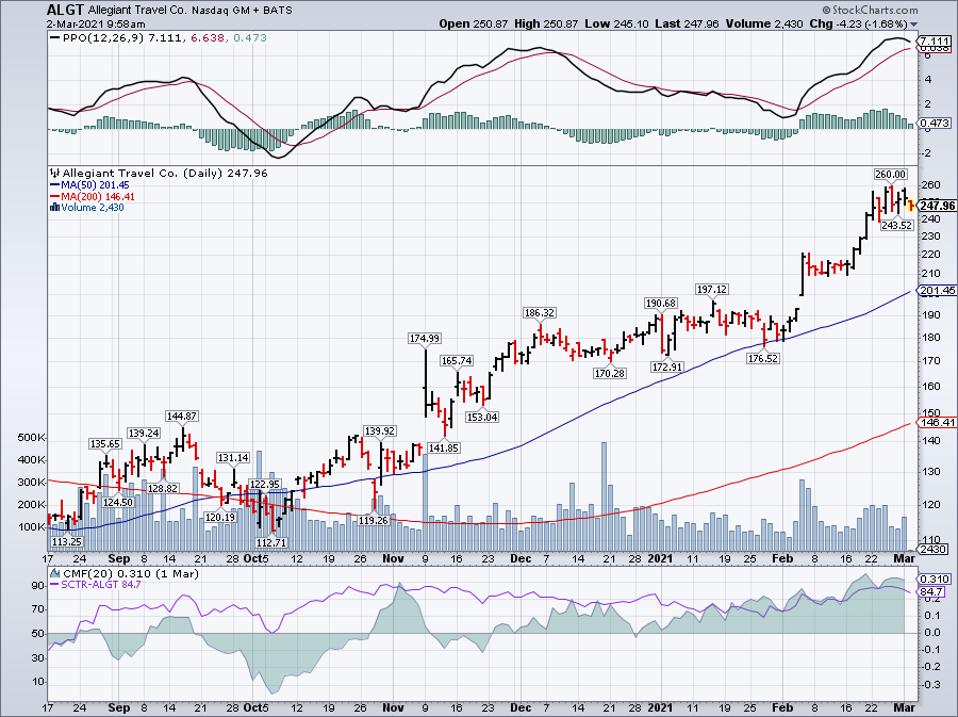The width and height of the screenshot is (958, 717).
Task: Click the red MA(200) line swatch
Action: (55, 197)
